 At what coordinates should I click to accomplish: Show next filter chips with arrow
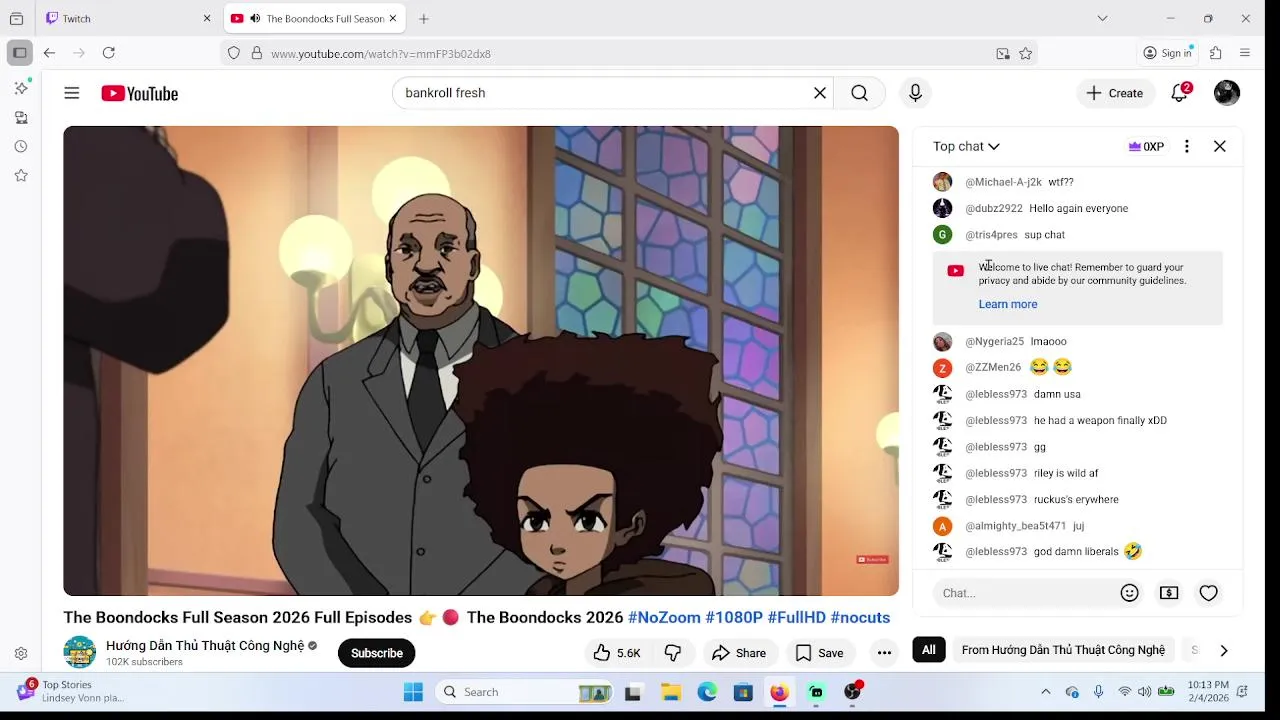1224,650
